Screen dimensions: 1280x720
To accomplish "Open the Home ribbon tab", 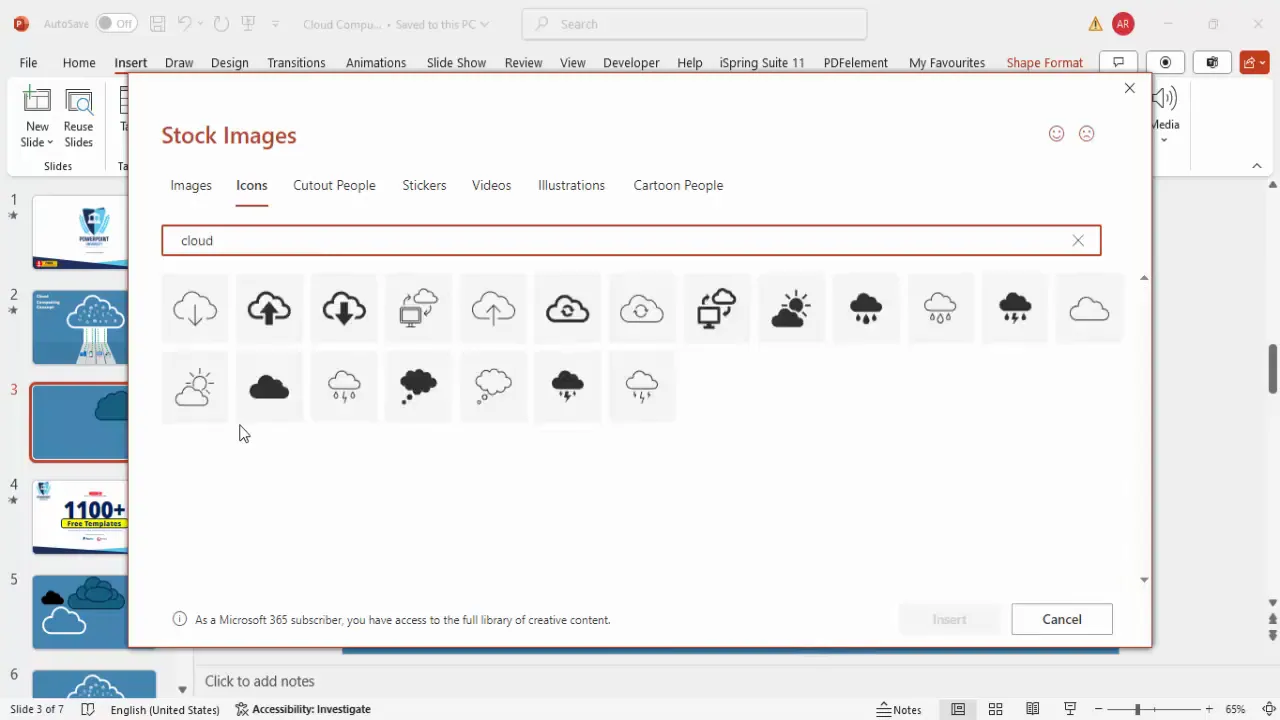I will (x=79, y=62).
